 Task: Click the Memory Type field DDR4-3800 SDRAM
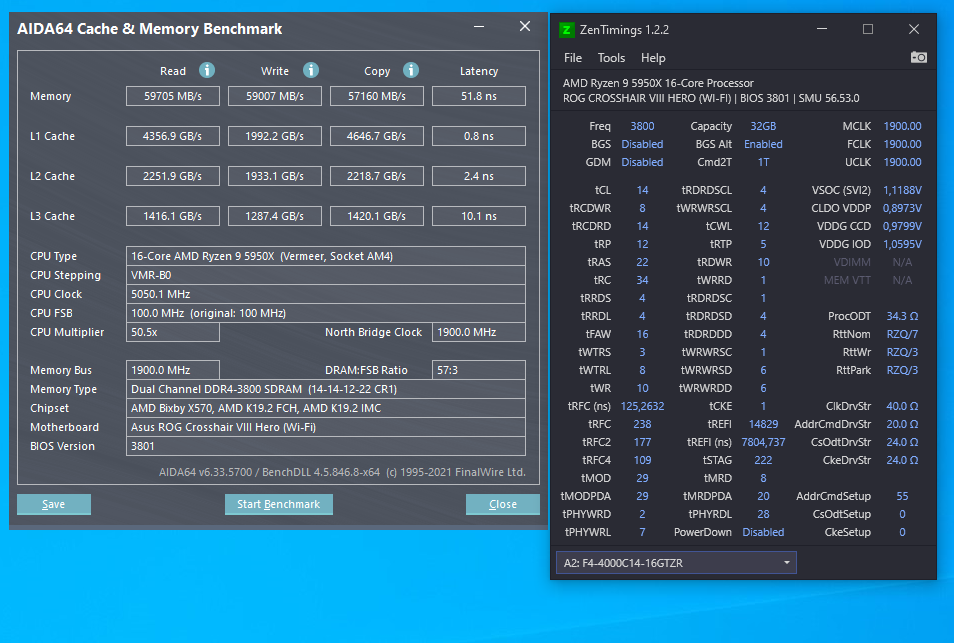[x=326, y=389]
